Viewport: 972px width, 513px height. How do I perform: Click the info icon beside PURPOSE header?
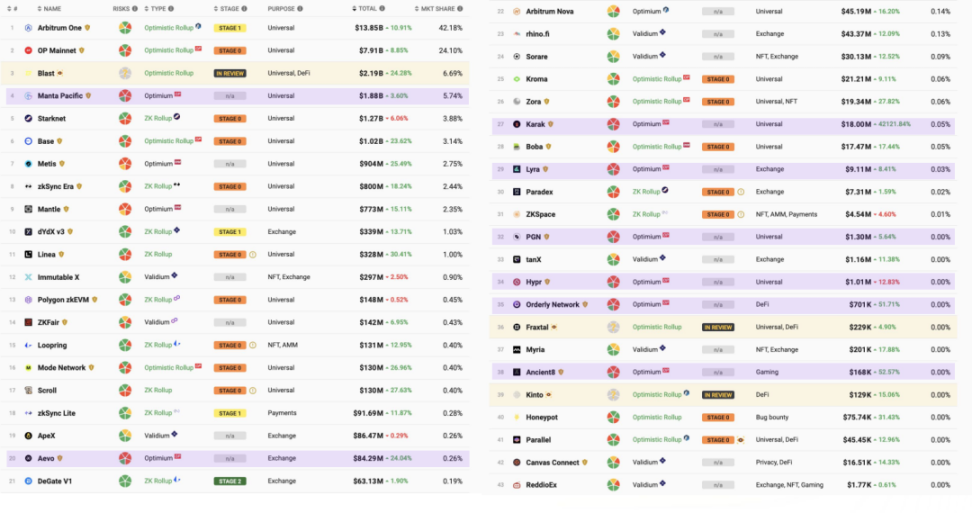tap(299, 8)
